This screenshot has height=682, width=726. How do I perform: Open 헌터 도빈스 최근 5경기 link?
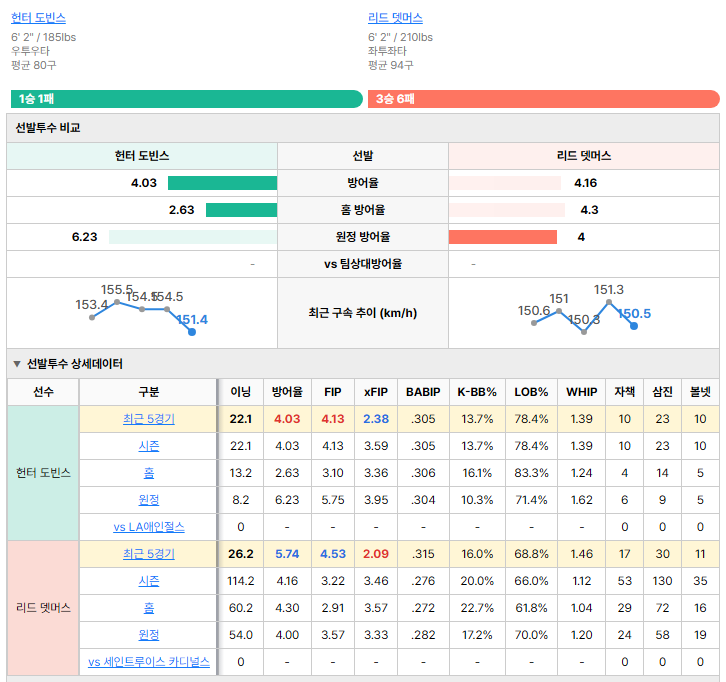click(x=149, y=419)
